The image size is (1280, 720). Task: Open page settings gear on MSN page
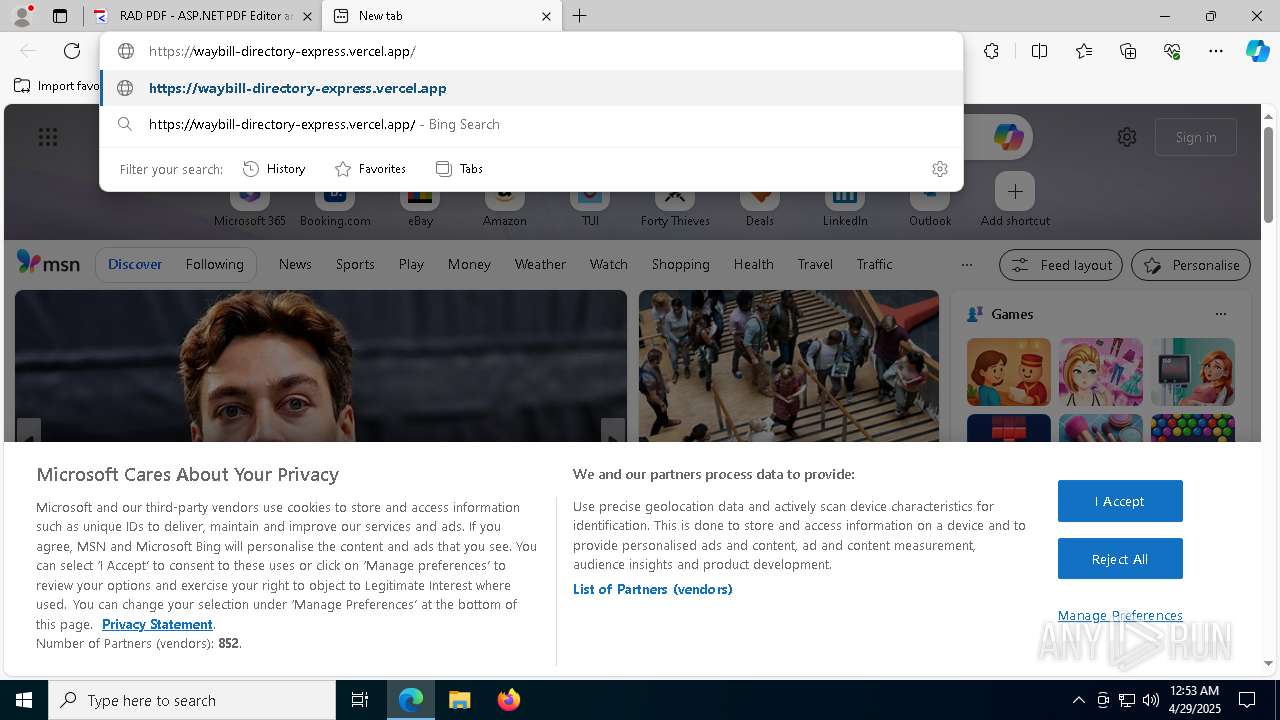tap(1127, 137)
